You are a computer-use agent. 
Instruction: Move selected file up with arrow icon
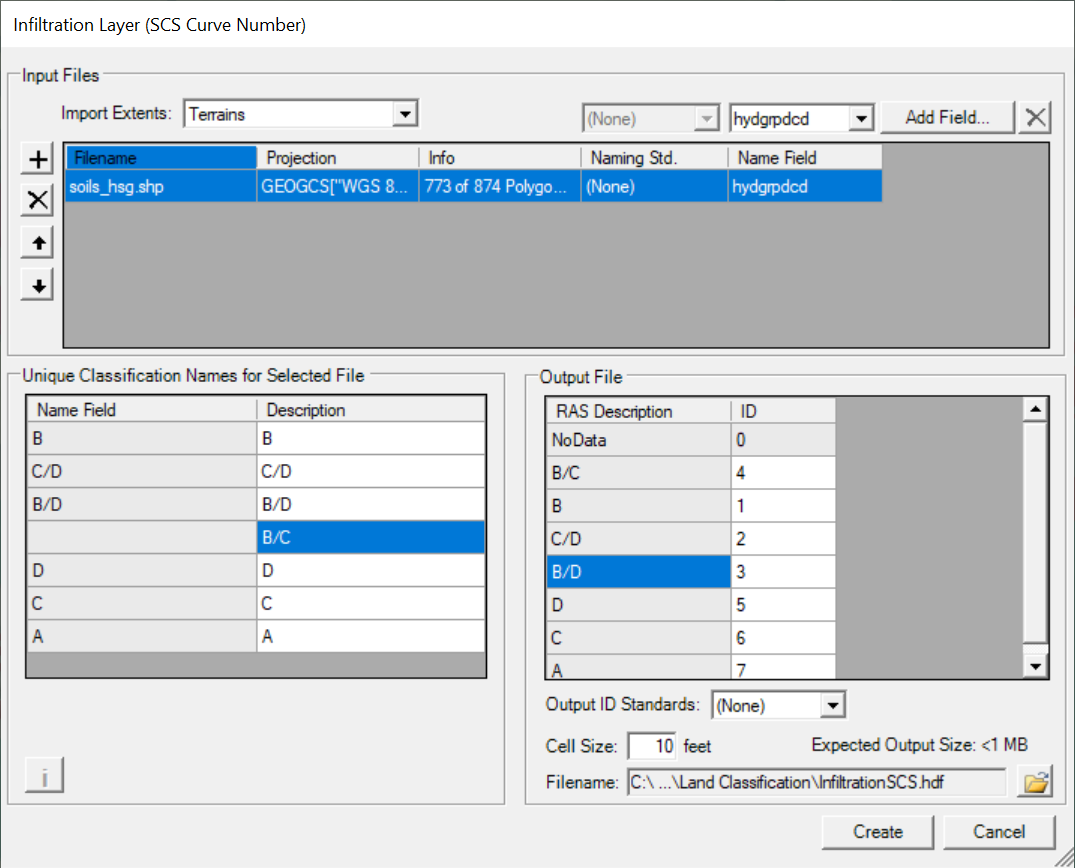coord(38,243)
